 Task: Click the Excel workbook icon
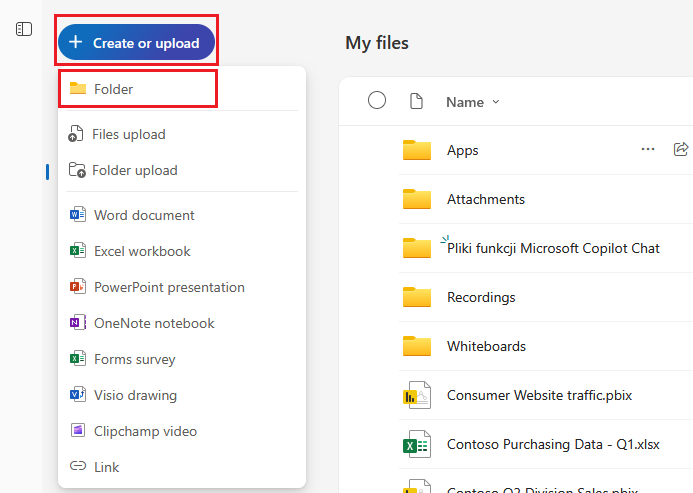(x=78, y=251)
